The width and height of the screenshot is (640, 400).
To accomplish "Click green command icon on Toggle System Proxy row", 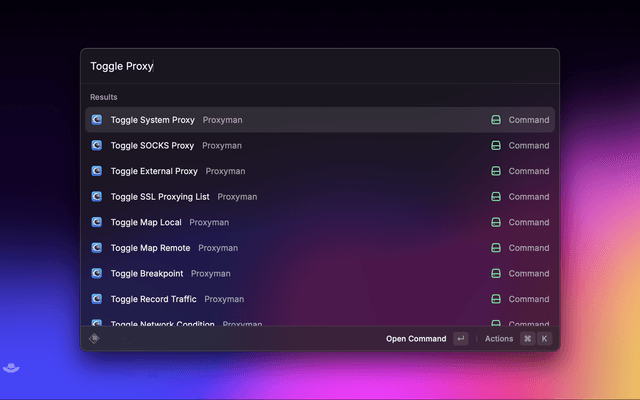I will [495, 120].
